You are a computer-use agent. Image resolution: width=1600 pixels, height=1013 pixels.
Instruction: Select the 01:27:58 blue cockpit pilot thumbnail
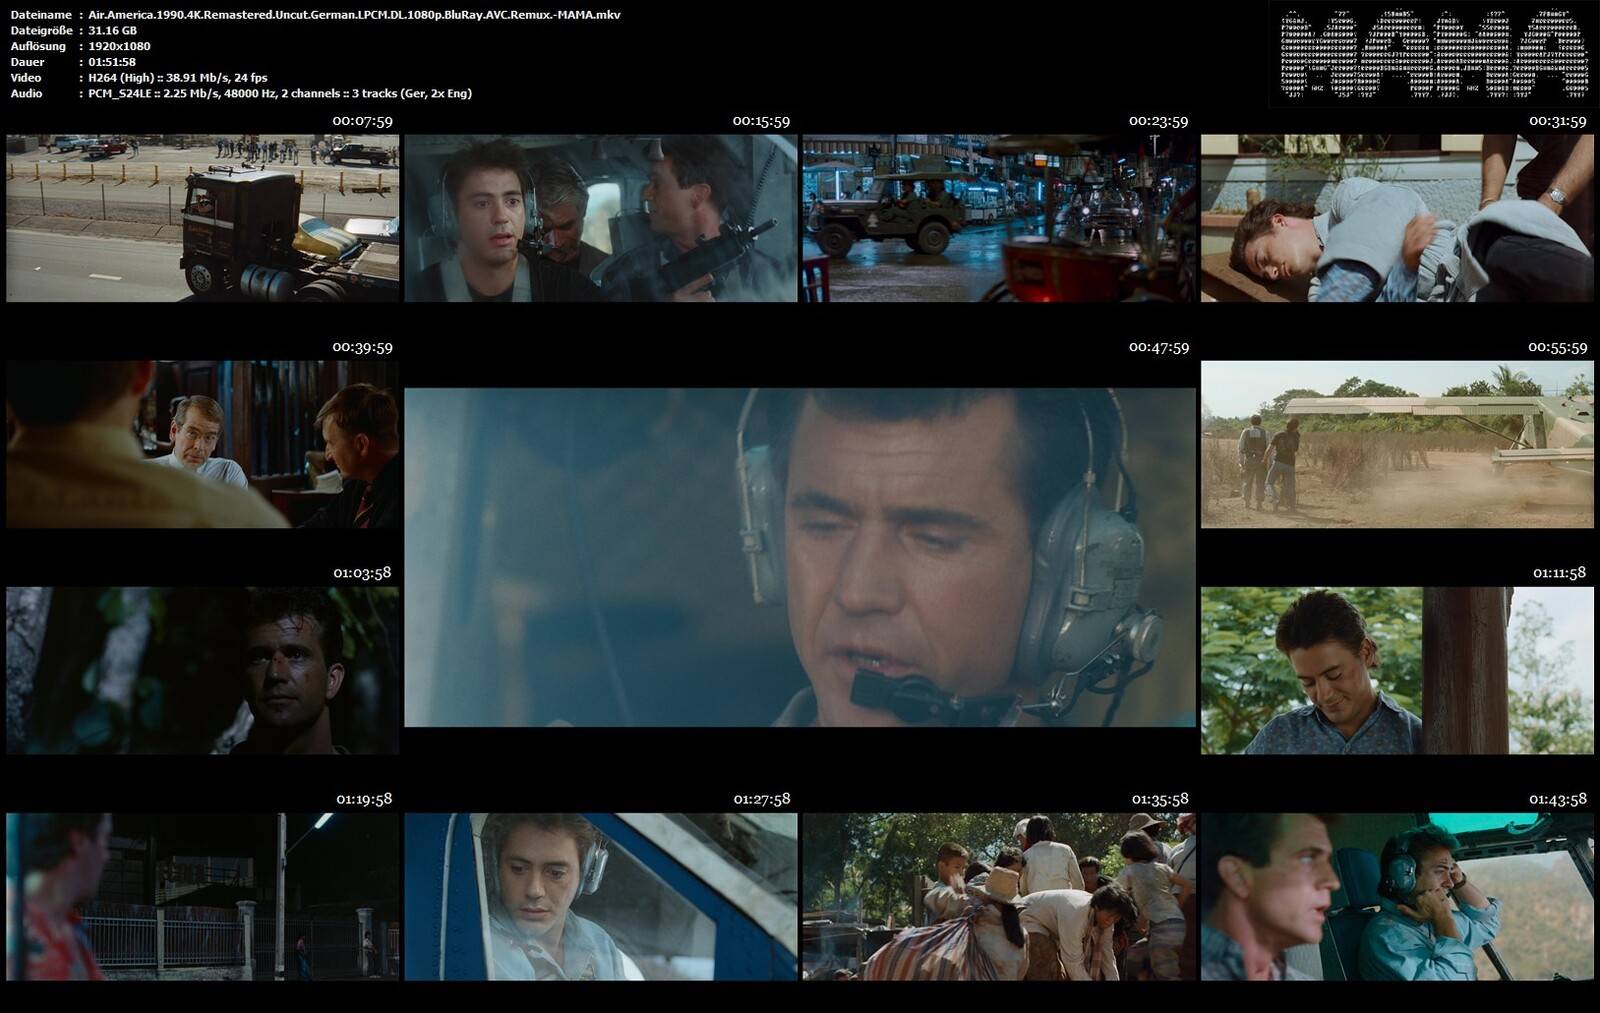click(601, 896)
